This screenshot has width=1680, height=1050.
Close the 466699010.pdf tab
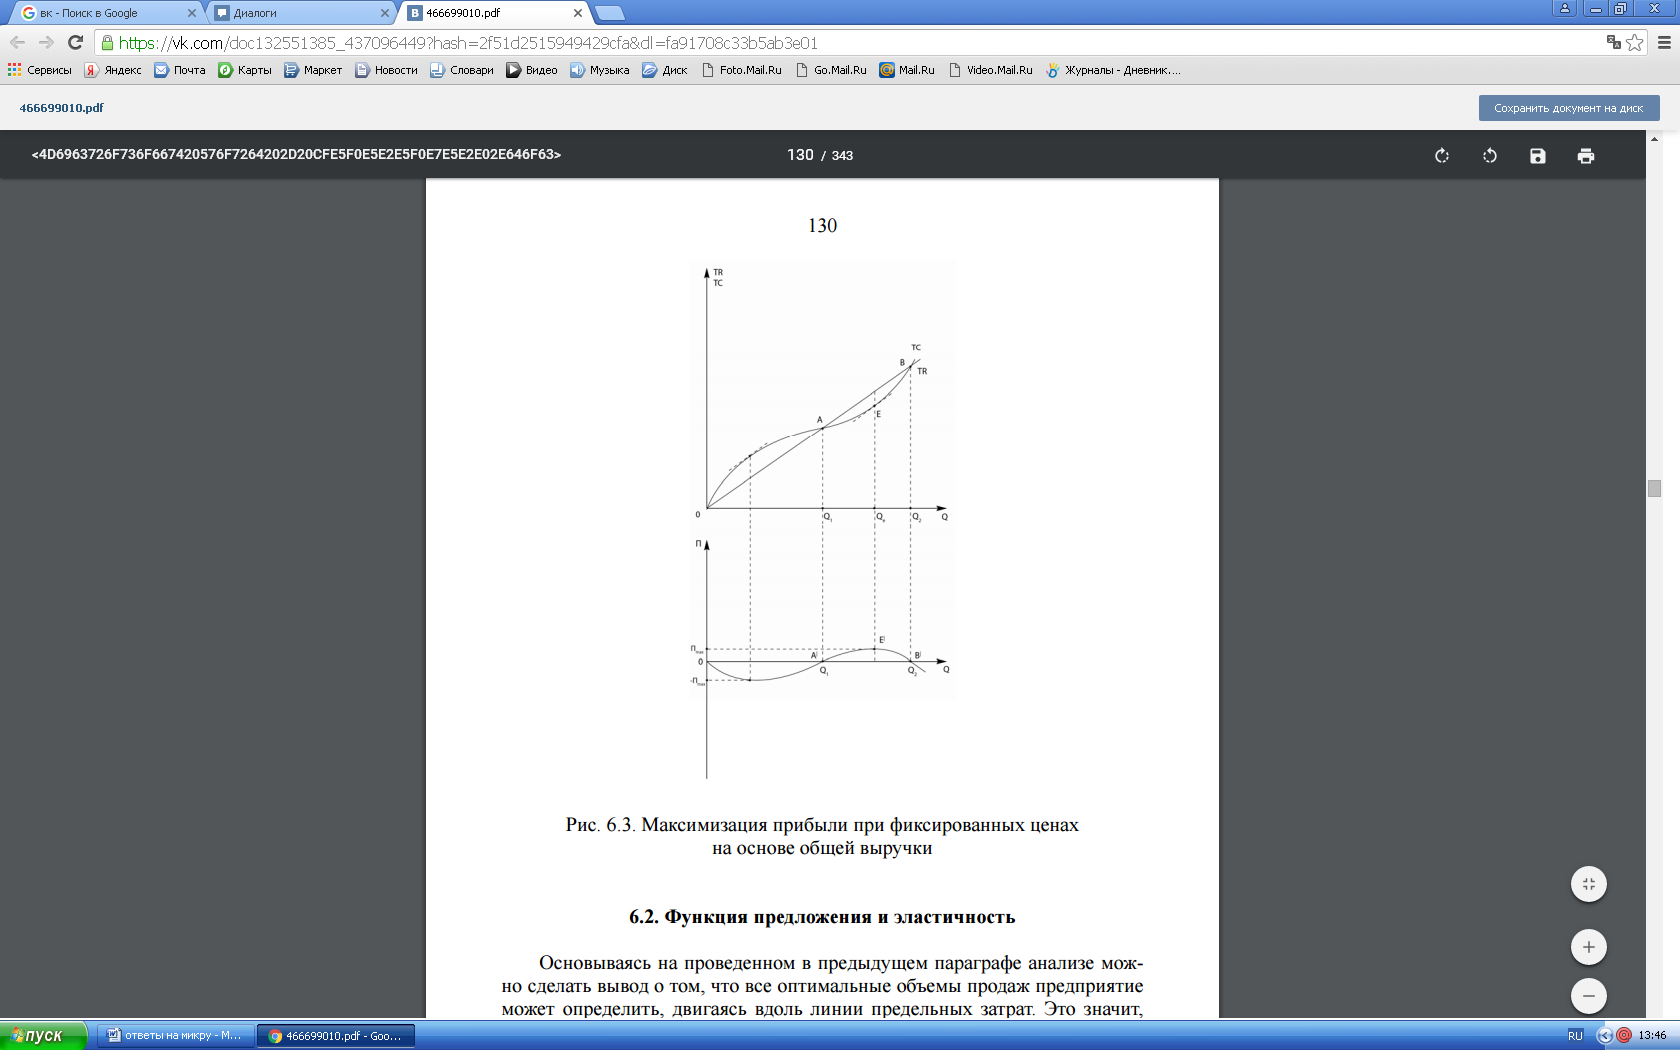click(x=578, y=13)
